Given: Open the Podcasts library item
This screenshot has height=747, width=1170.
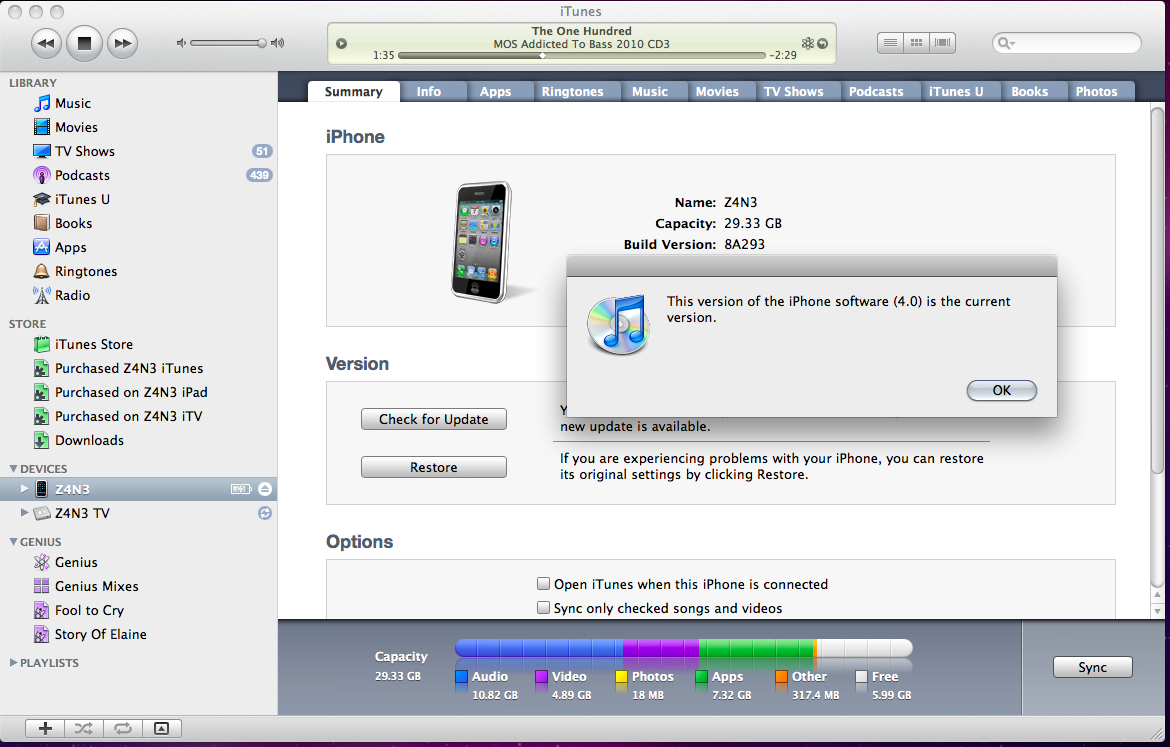Looking at the screenshot, I should [x=81, y=175].
